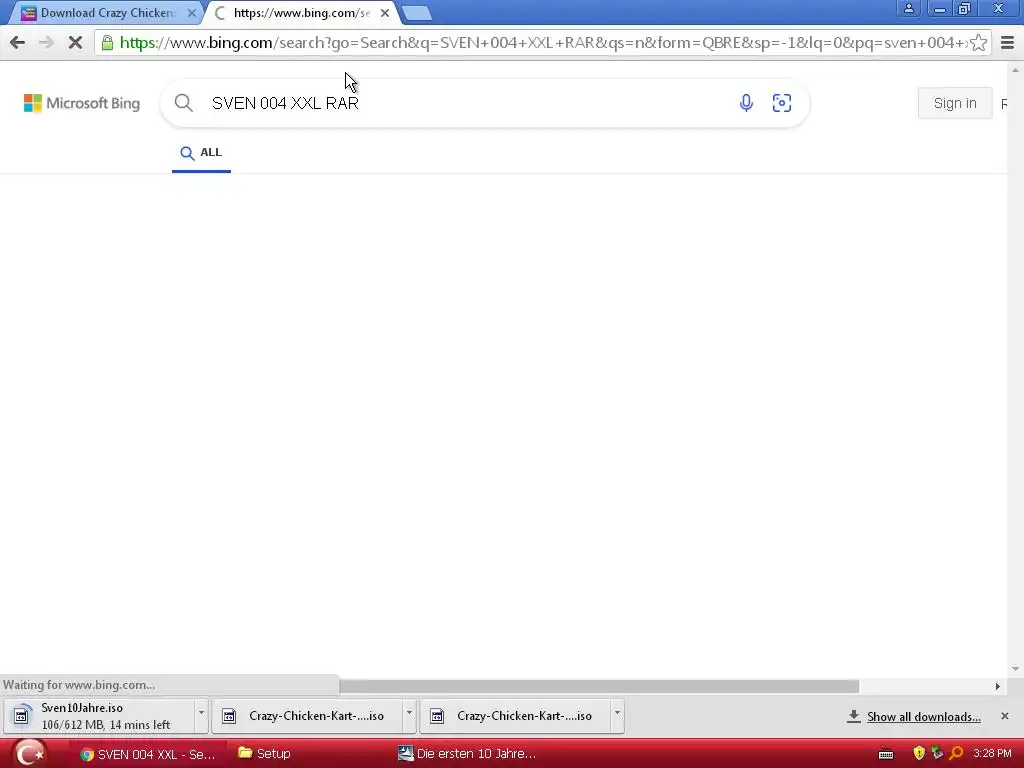Close the bing.com tab

pos(385,13)
